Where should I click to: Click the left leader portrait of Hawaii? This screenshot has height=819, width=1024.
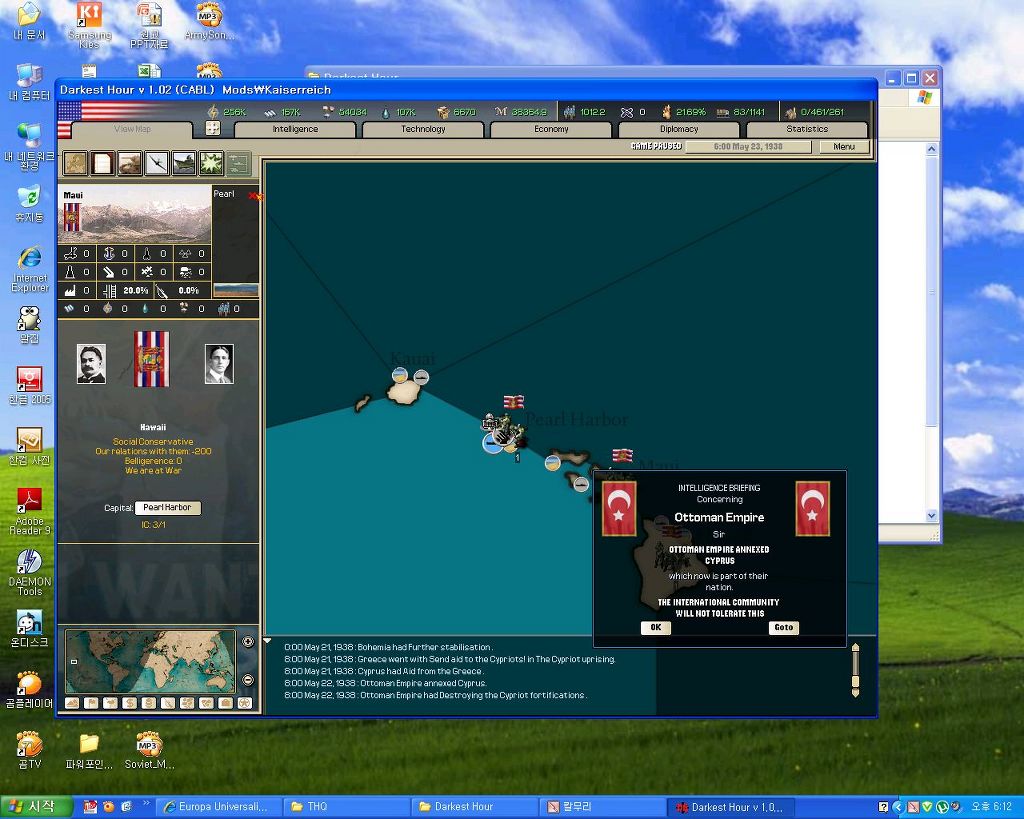click(x=91, y=364)
